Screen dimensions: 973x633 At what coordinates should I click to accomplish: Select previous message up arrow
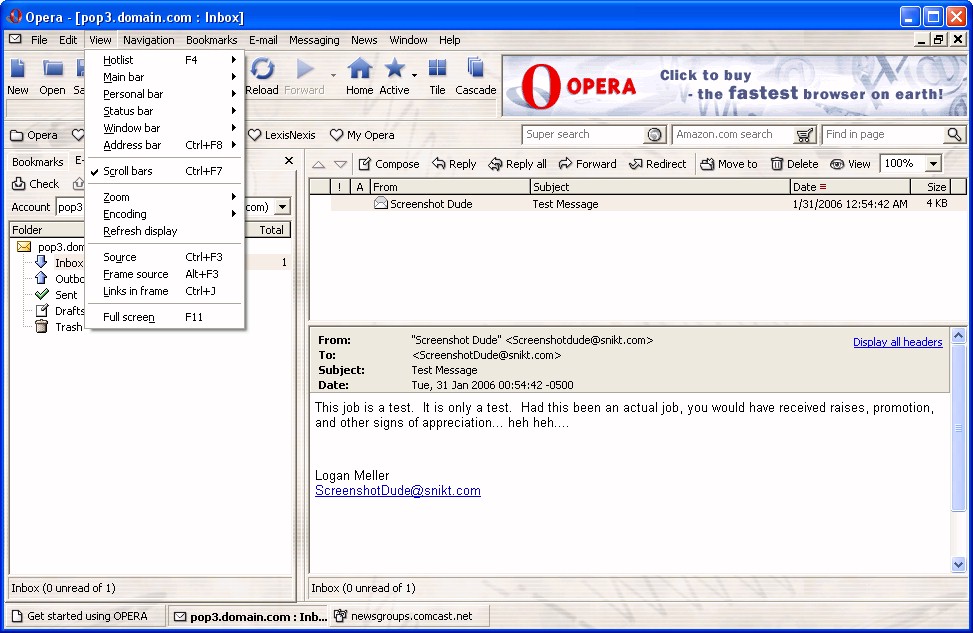click(318, 164)
